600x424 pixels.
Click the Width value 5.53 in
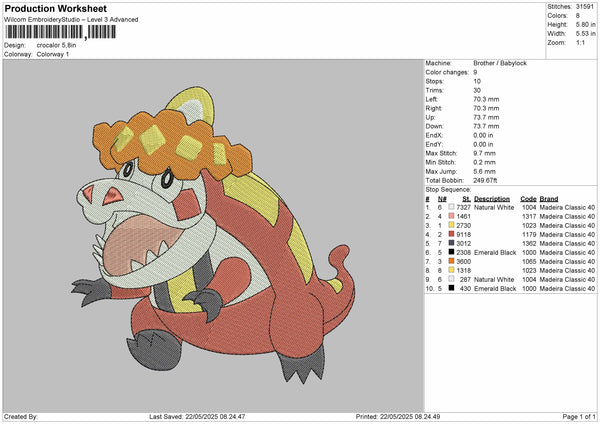click(585, 34)
